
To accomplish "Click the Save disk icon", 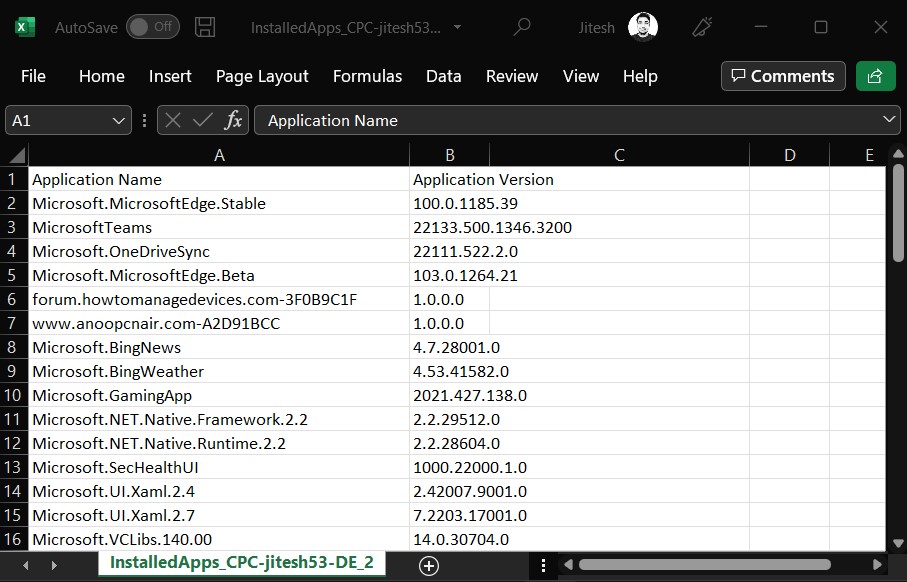I will point(205,27).
